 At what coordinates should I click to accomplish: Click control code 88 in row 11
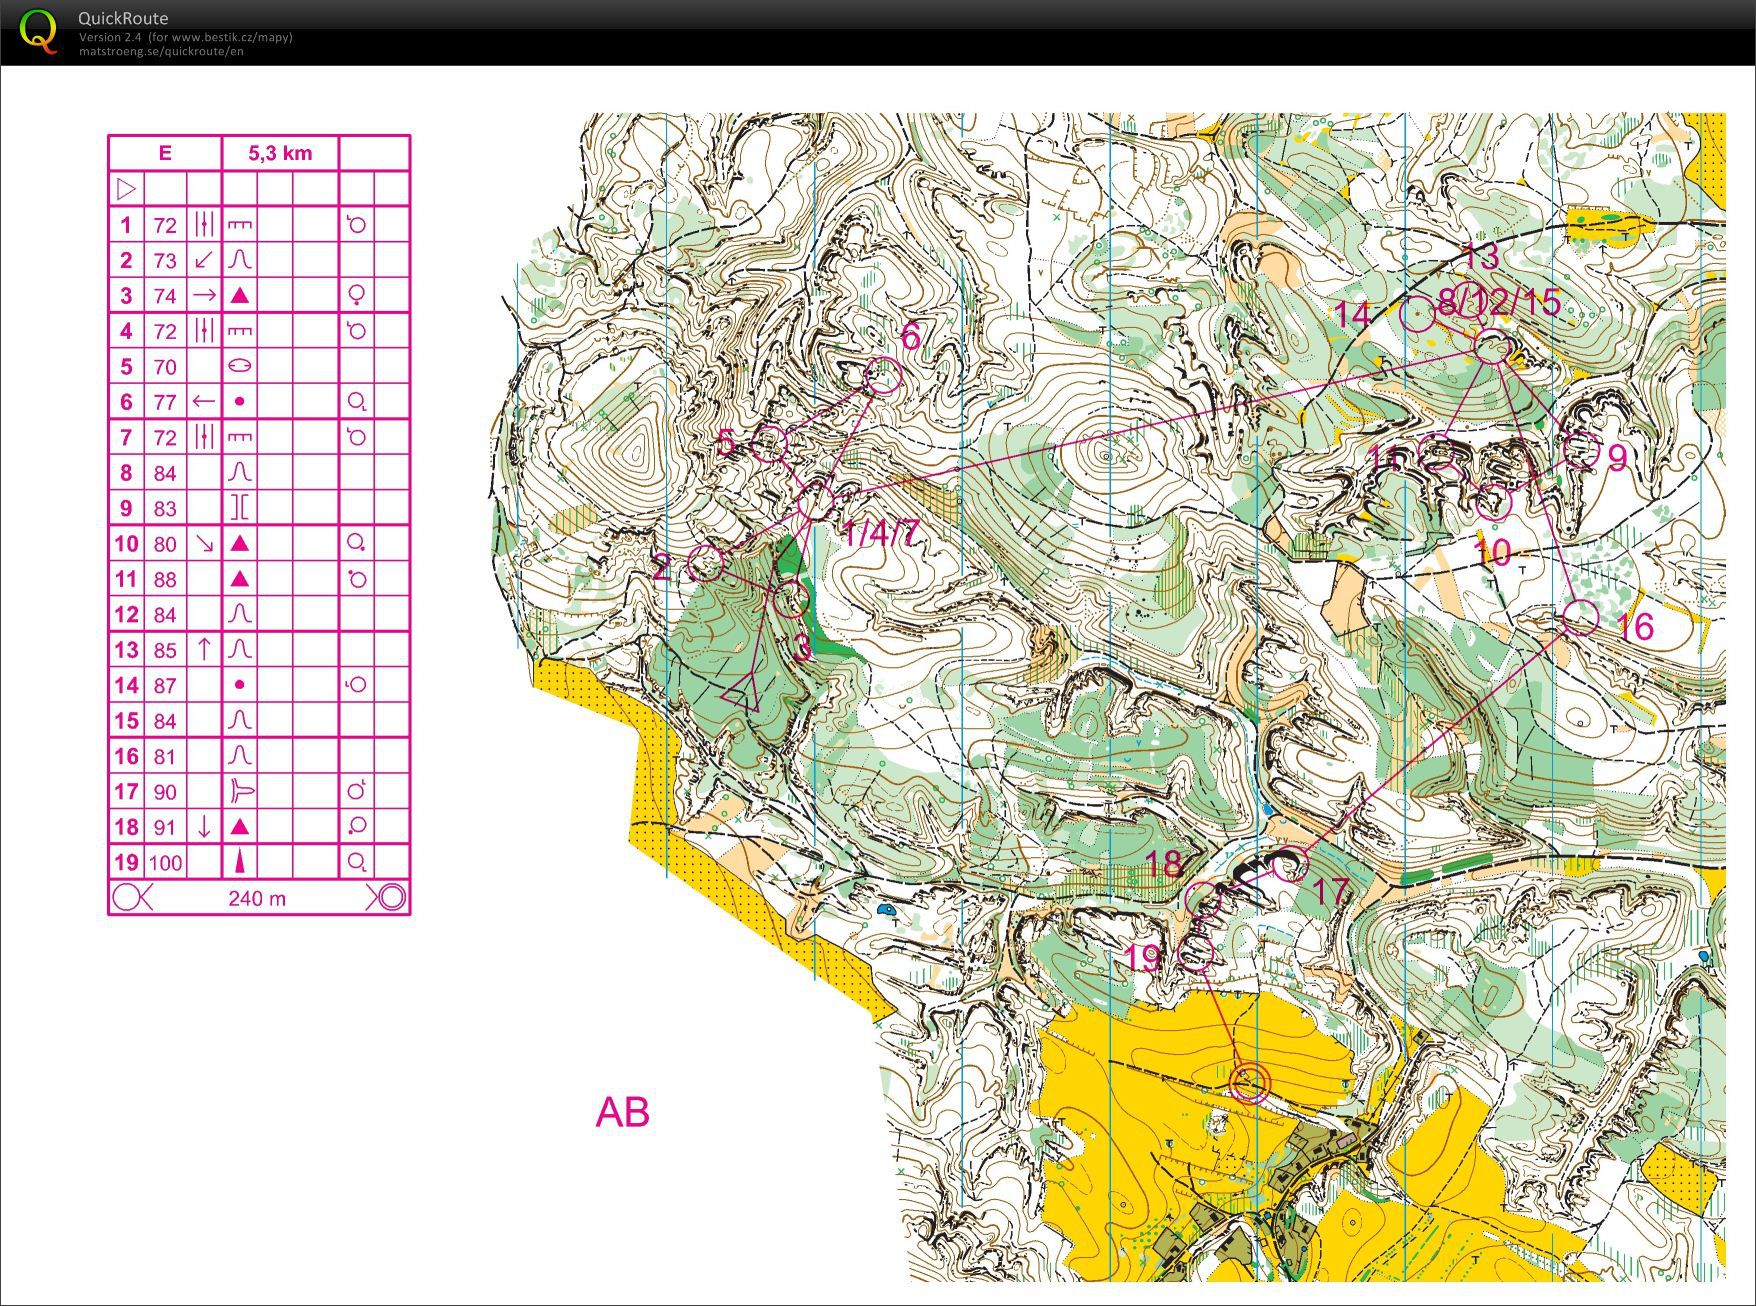point(165,579)
